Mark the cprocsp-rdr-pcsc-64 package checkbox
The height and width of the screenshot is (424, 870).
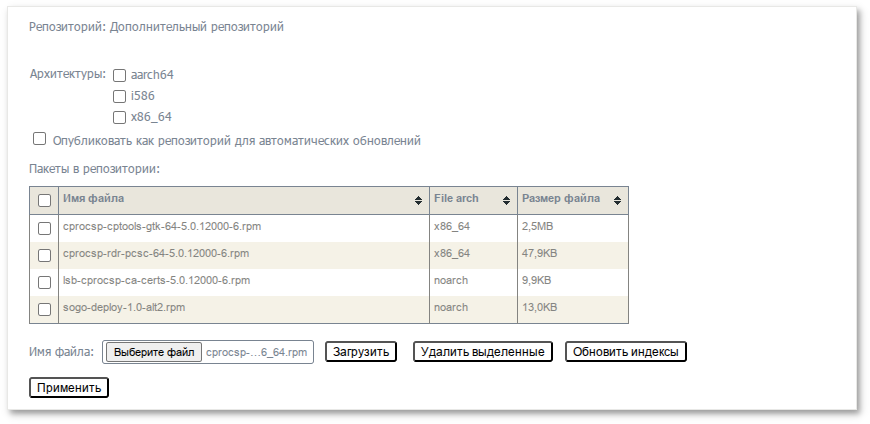44,255
